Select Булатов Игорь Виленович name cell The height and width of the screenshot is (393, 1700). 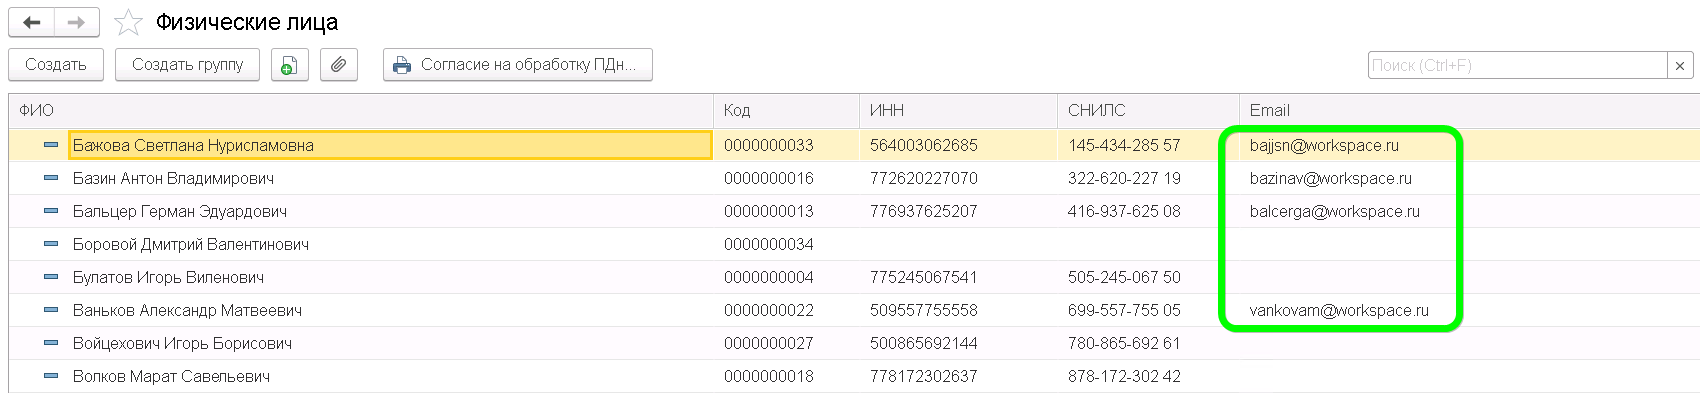pos(390,277)
